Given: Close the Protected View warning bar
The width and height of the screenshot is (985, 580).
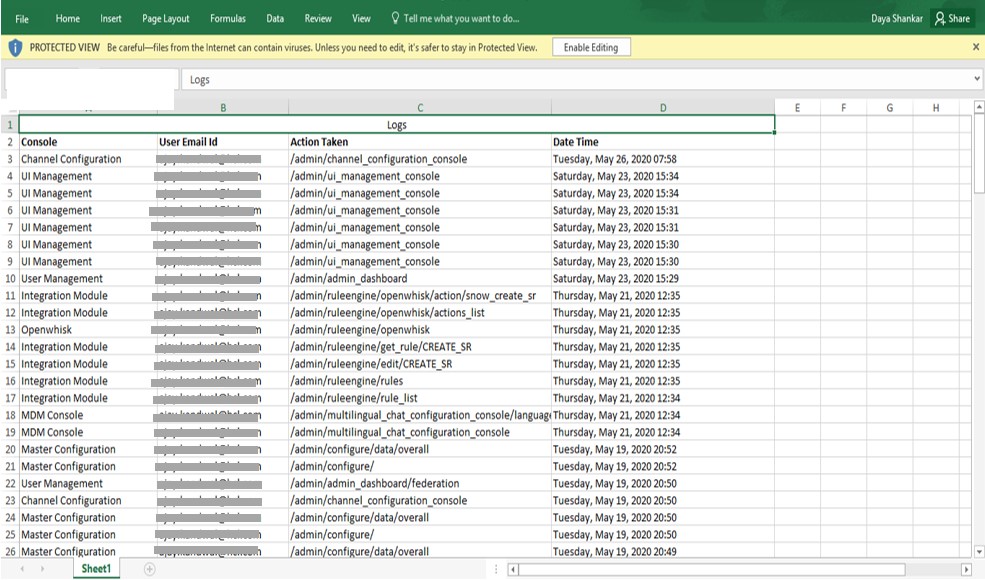Looking at the screenshot, I should (976, 47).
